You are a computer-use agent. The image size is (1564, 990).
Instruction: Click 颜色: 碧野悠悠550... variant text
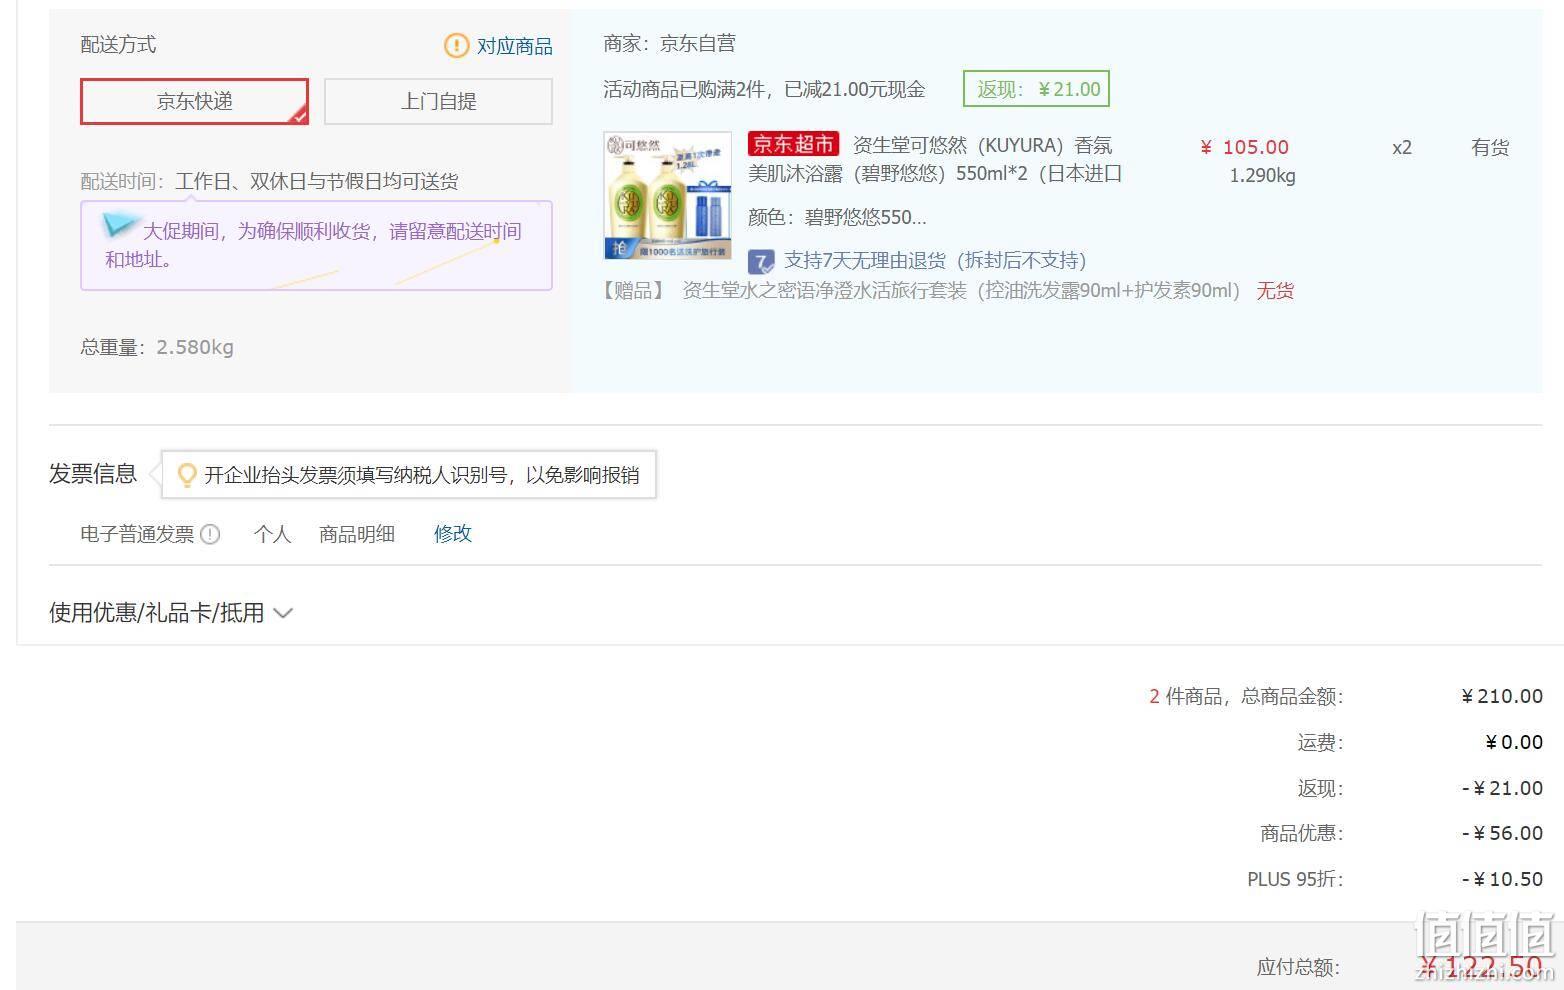837,218
